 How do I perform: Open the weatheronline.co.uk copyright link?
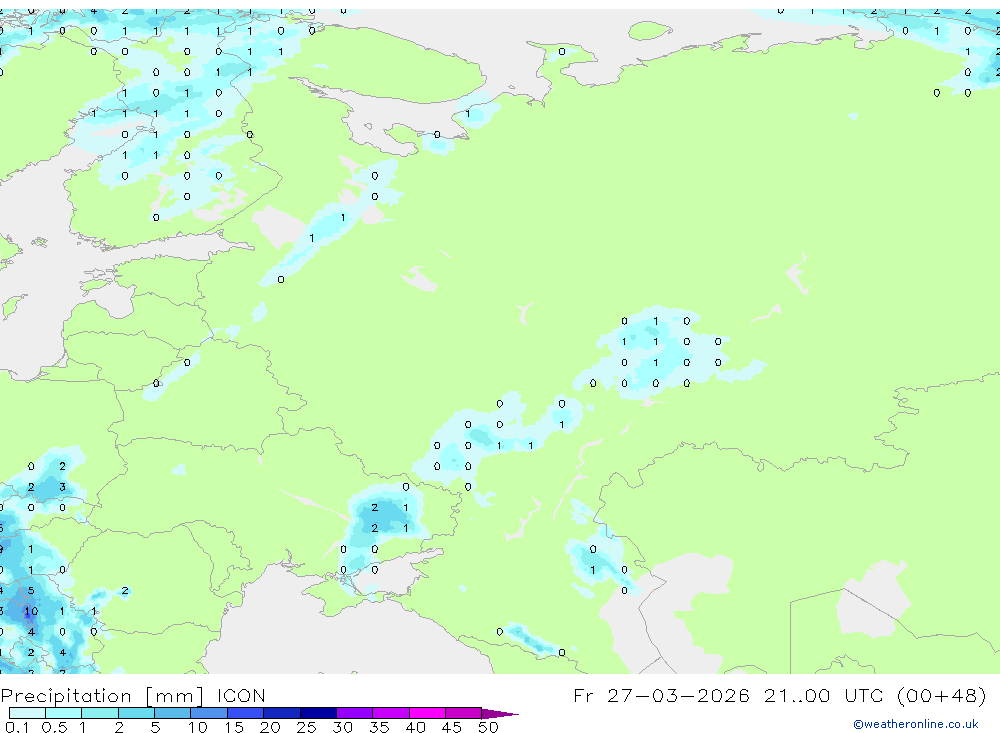916,724
